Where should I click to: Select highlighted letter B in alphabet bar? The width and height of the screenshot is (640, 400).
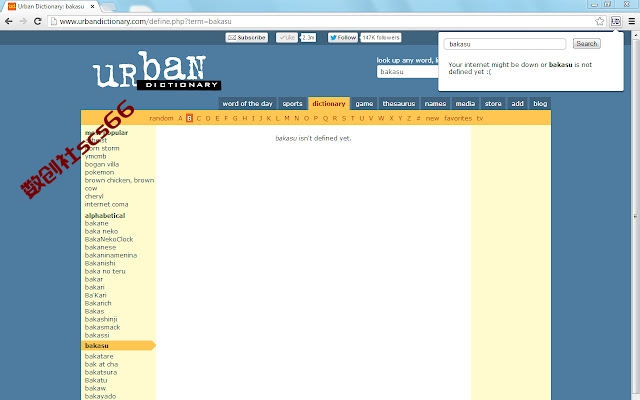pyautogui.click(x=189, y=118)
